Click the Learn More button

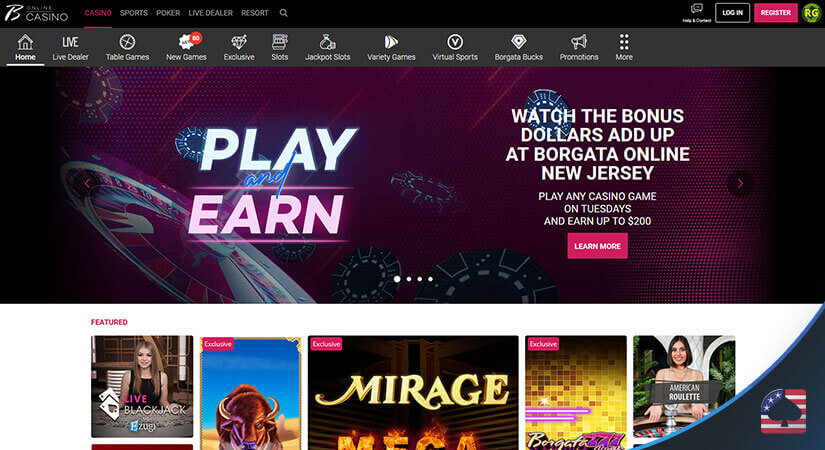(x=597, y=246)
